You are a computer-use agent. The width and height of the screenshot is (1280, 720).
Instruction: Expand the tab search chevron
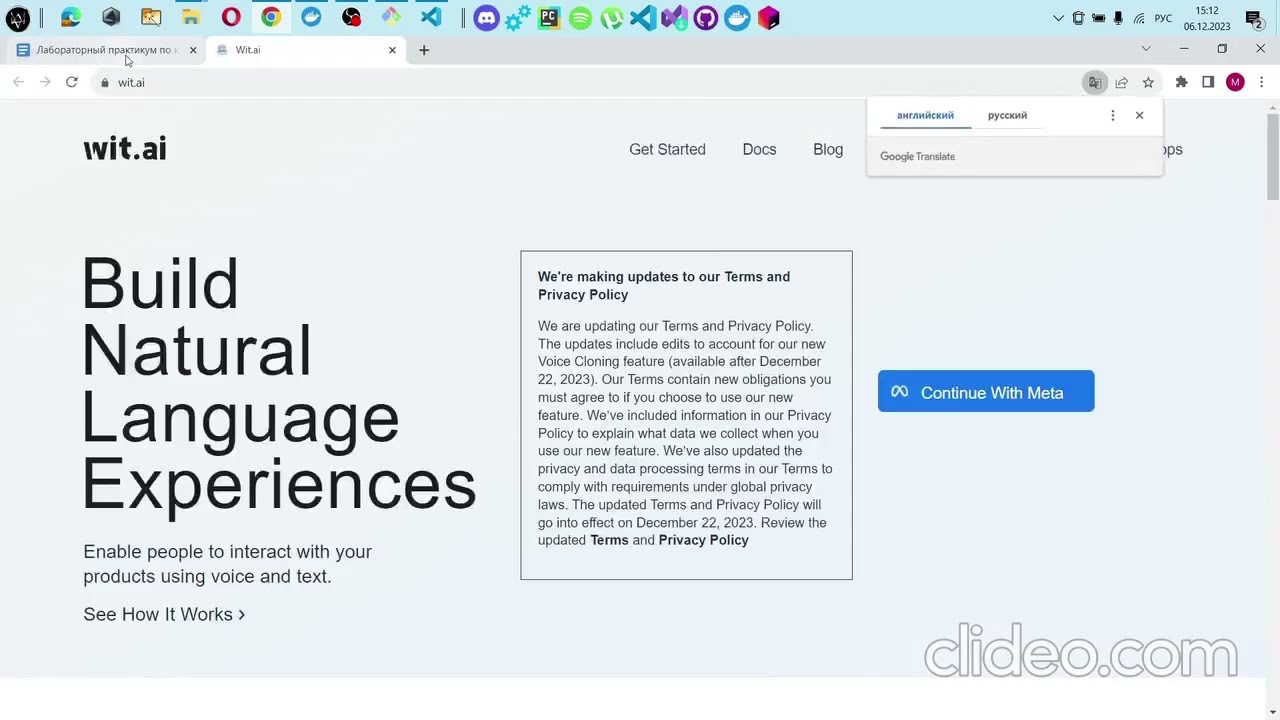[1146, 48]
